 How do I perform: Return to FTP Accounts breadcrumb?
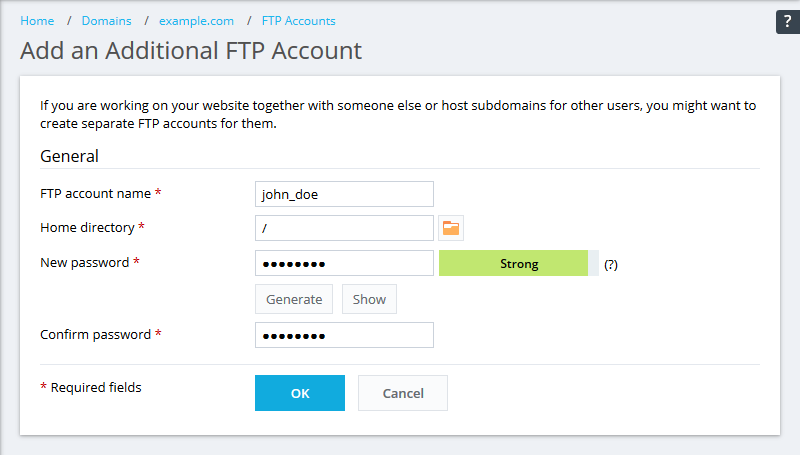tap(298, 21)
